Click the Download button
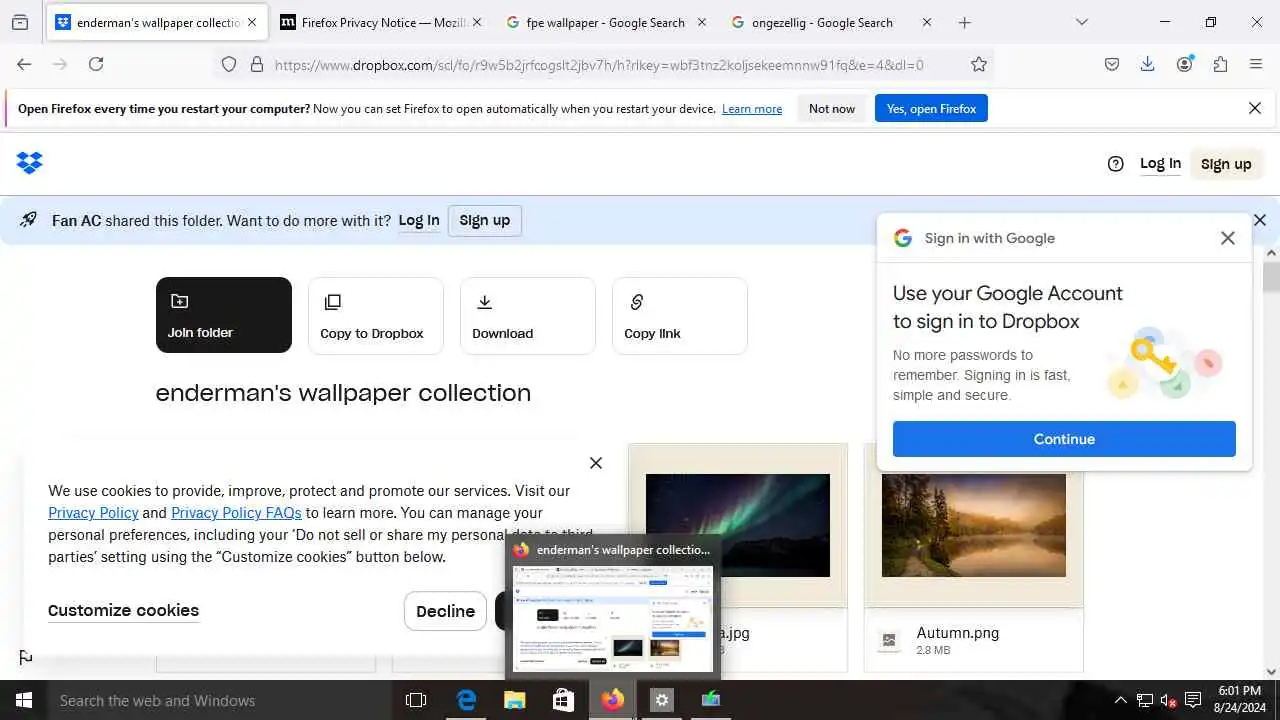Viewport: 1280px width, 720px height. (528, 315)
